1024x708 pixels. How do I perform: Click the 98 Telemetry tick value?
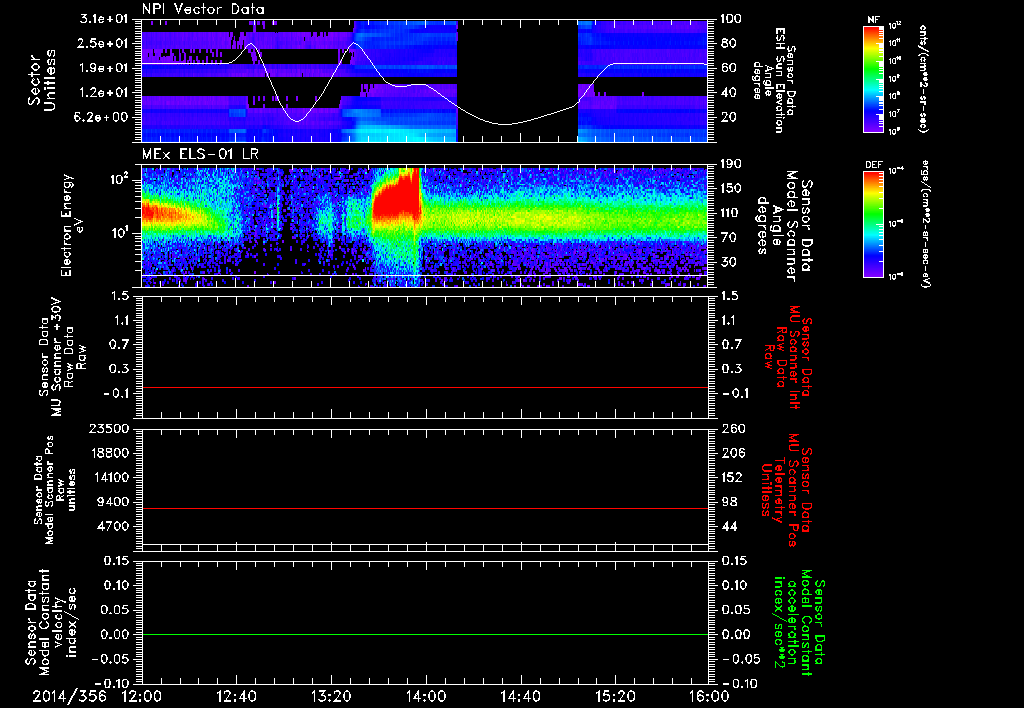(x=729, y=502)
